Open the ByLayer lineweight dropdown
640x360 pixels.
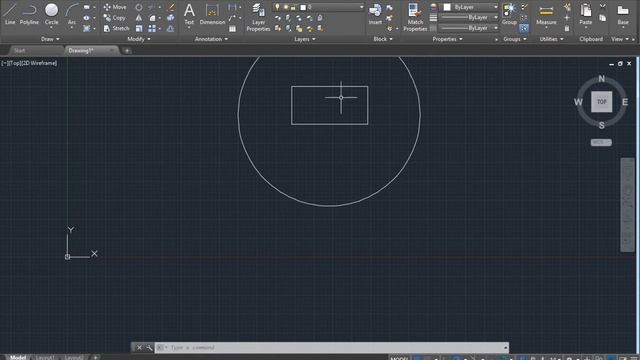(x=495, y=18)
